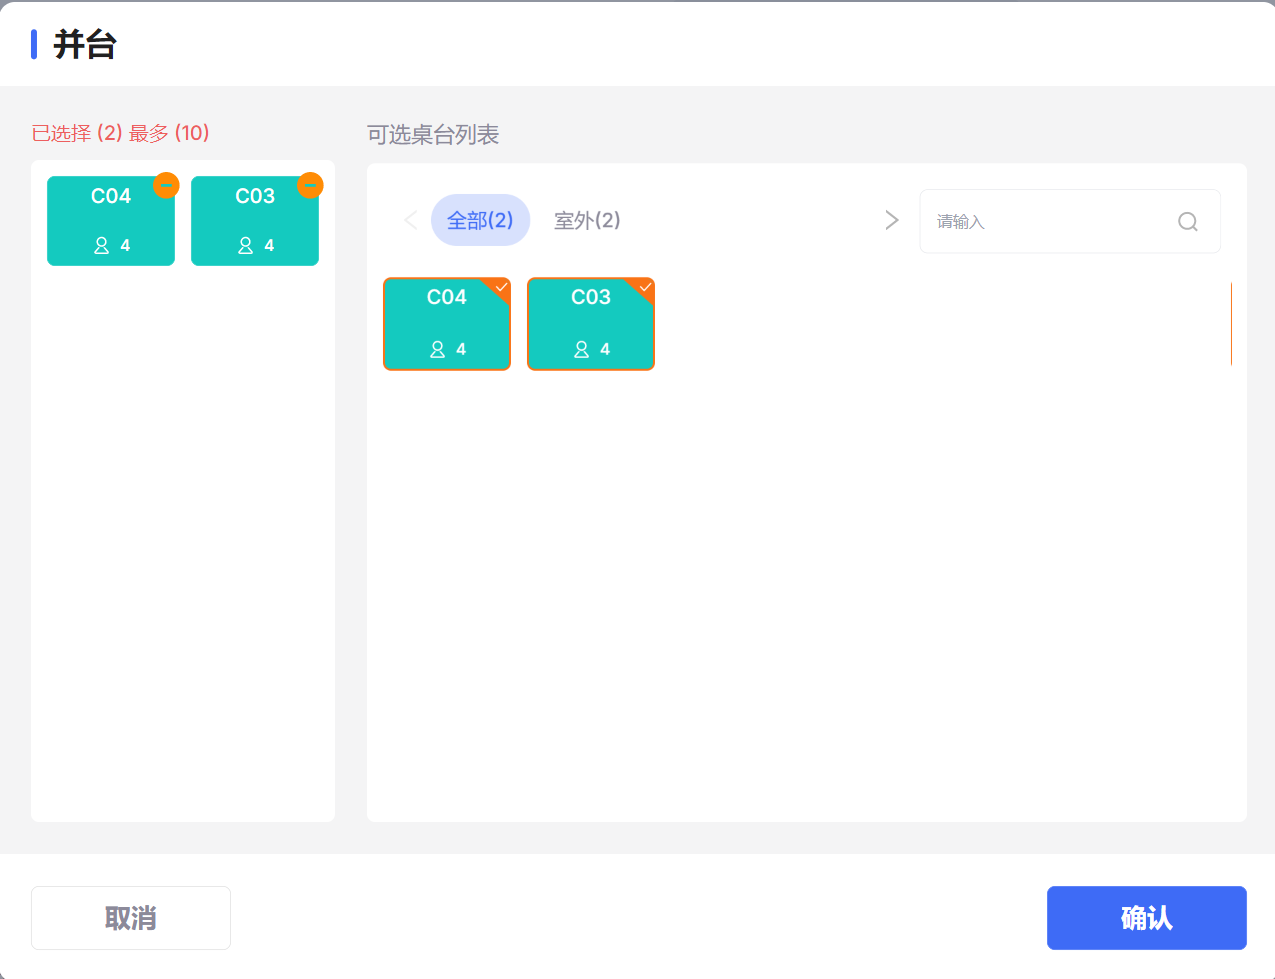Remove C04 using its orange minus icon
The height and width of the screenshot is (979, 1275).
tap(166, 185)
